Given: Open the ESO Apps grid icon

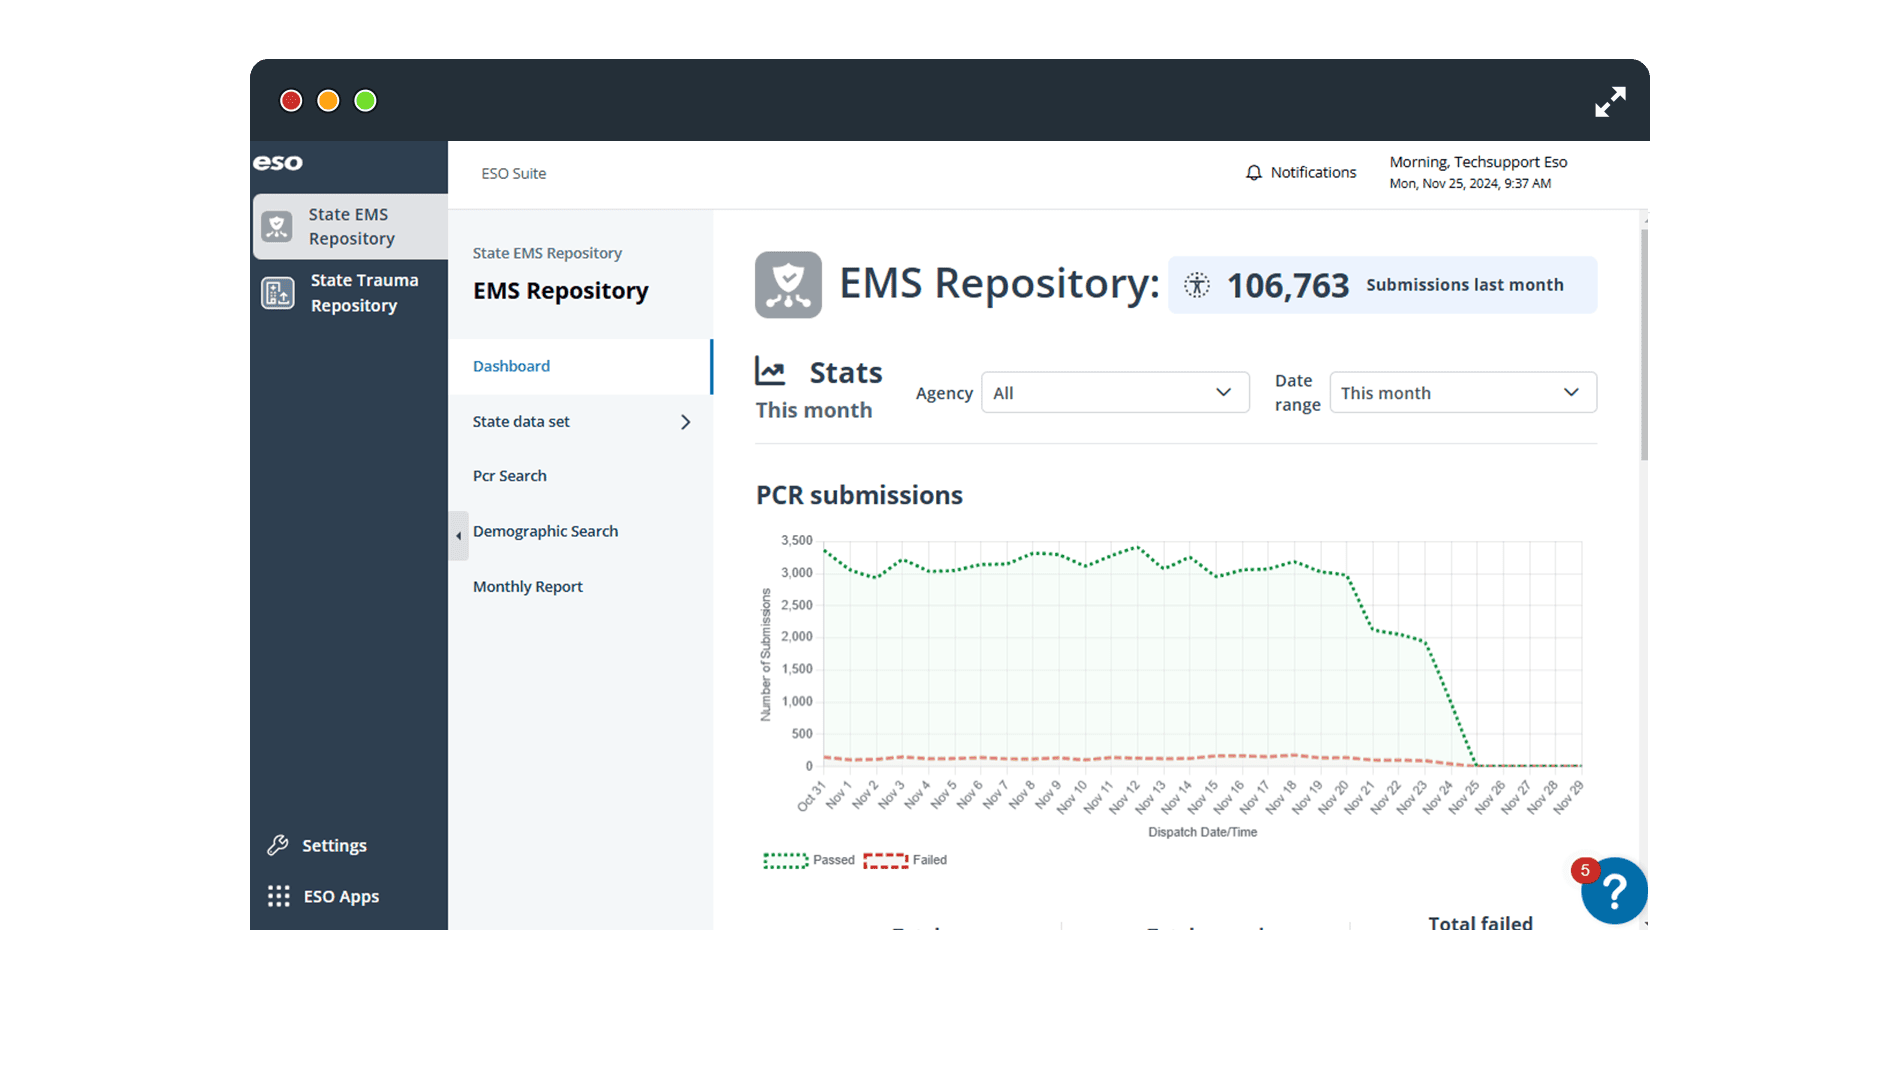Looking at the screenshot, I should click(278, 896).
